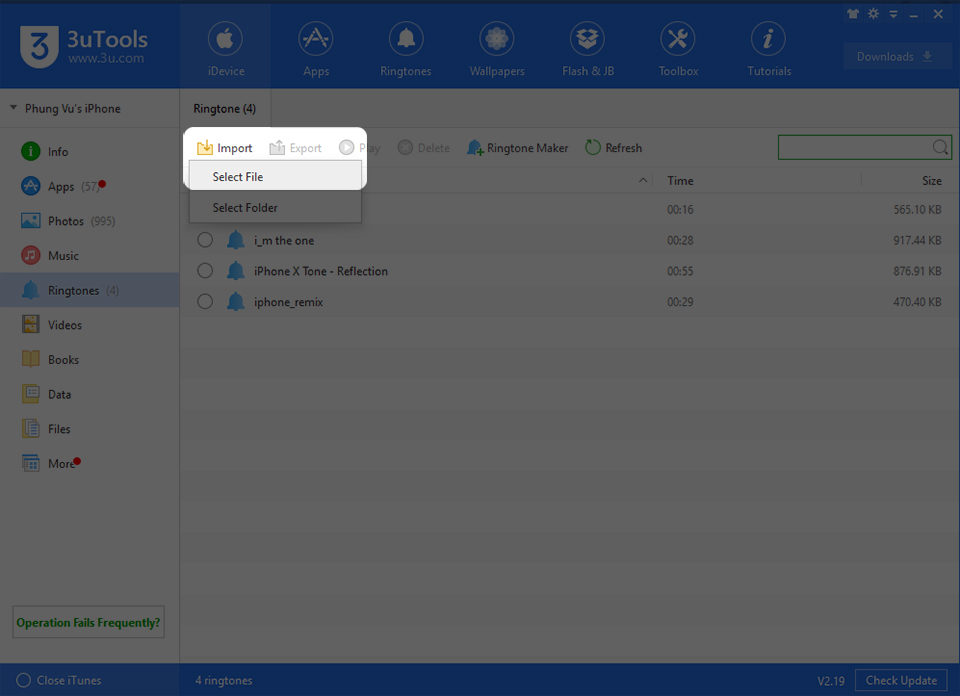
Task: Collapse the Phung Vu's iPhone device tree
Action: (14, 108)
